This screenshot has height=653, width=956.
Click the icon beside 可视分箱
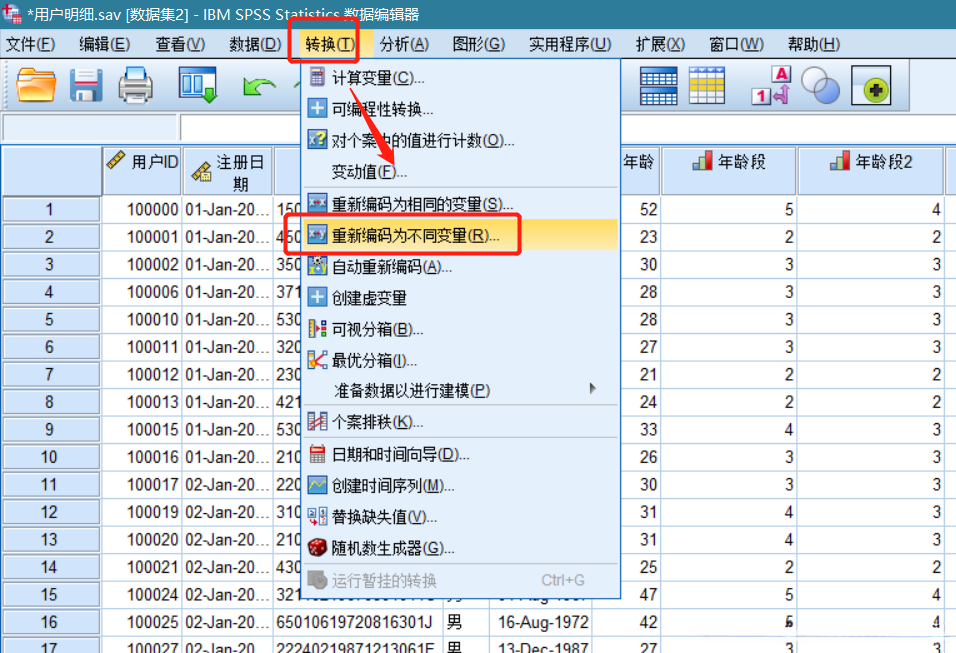pos(317,329)
